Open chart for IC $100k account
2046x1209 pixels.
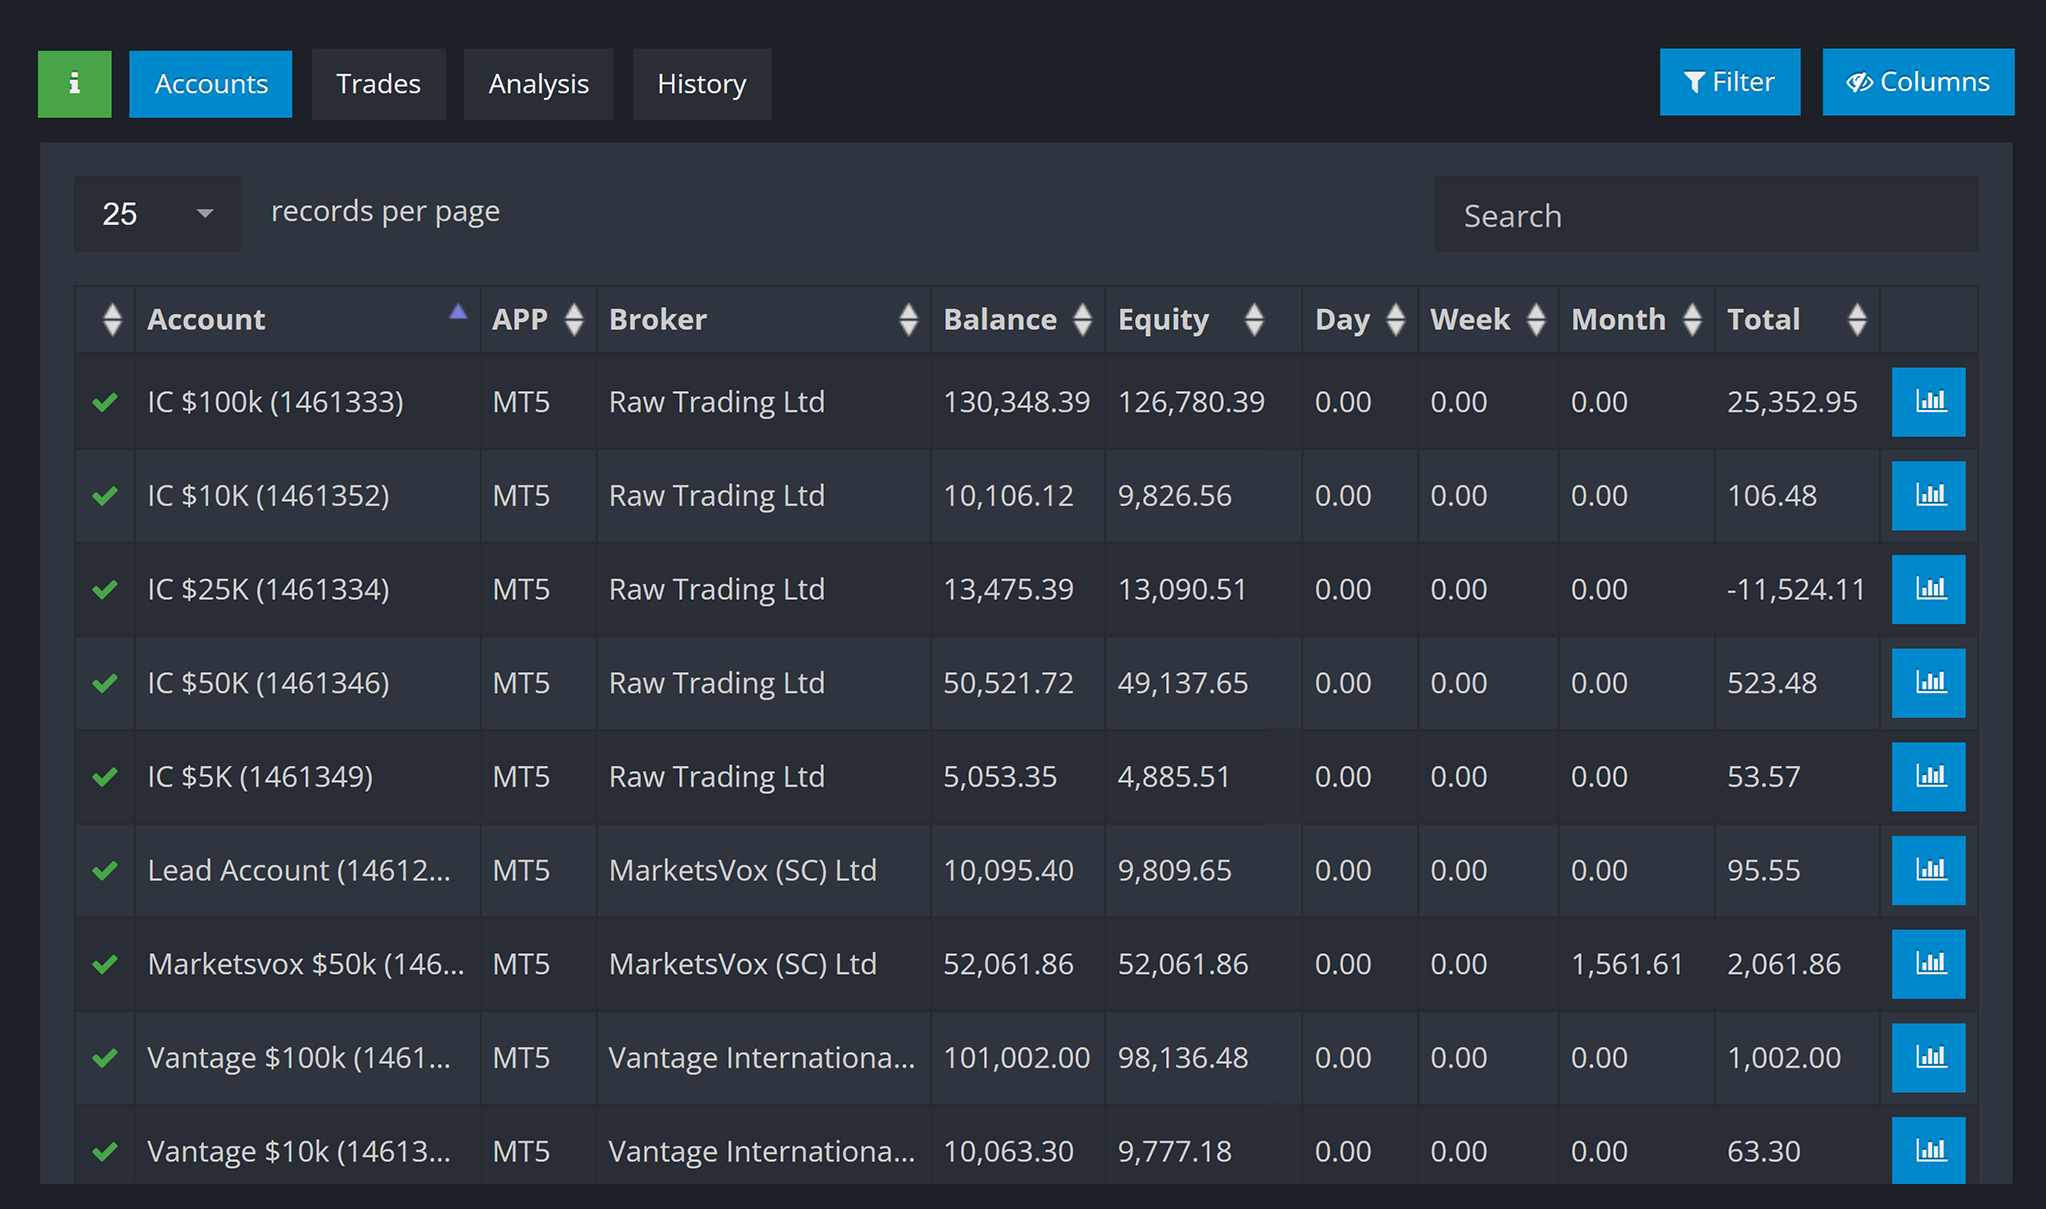pos(1928,402)
